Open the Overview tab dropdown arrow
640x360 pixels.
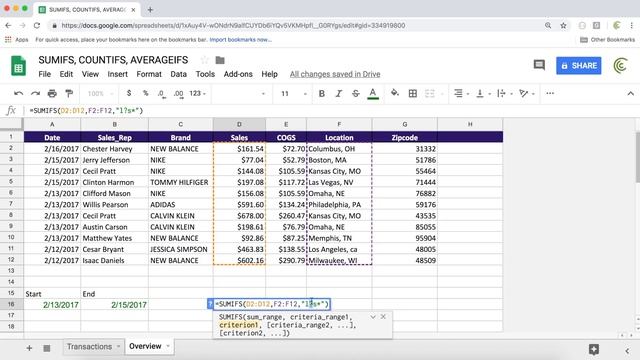(x=168, y=346)
